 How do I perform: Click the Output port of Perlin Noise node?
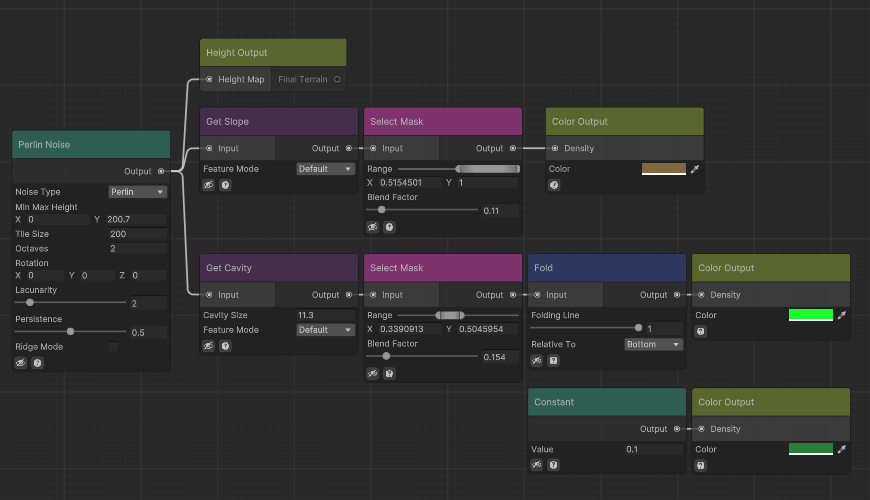tap(161, 171)
